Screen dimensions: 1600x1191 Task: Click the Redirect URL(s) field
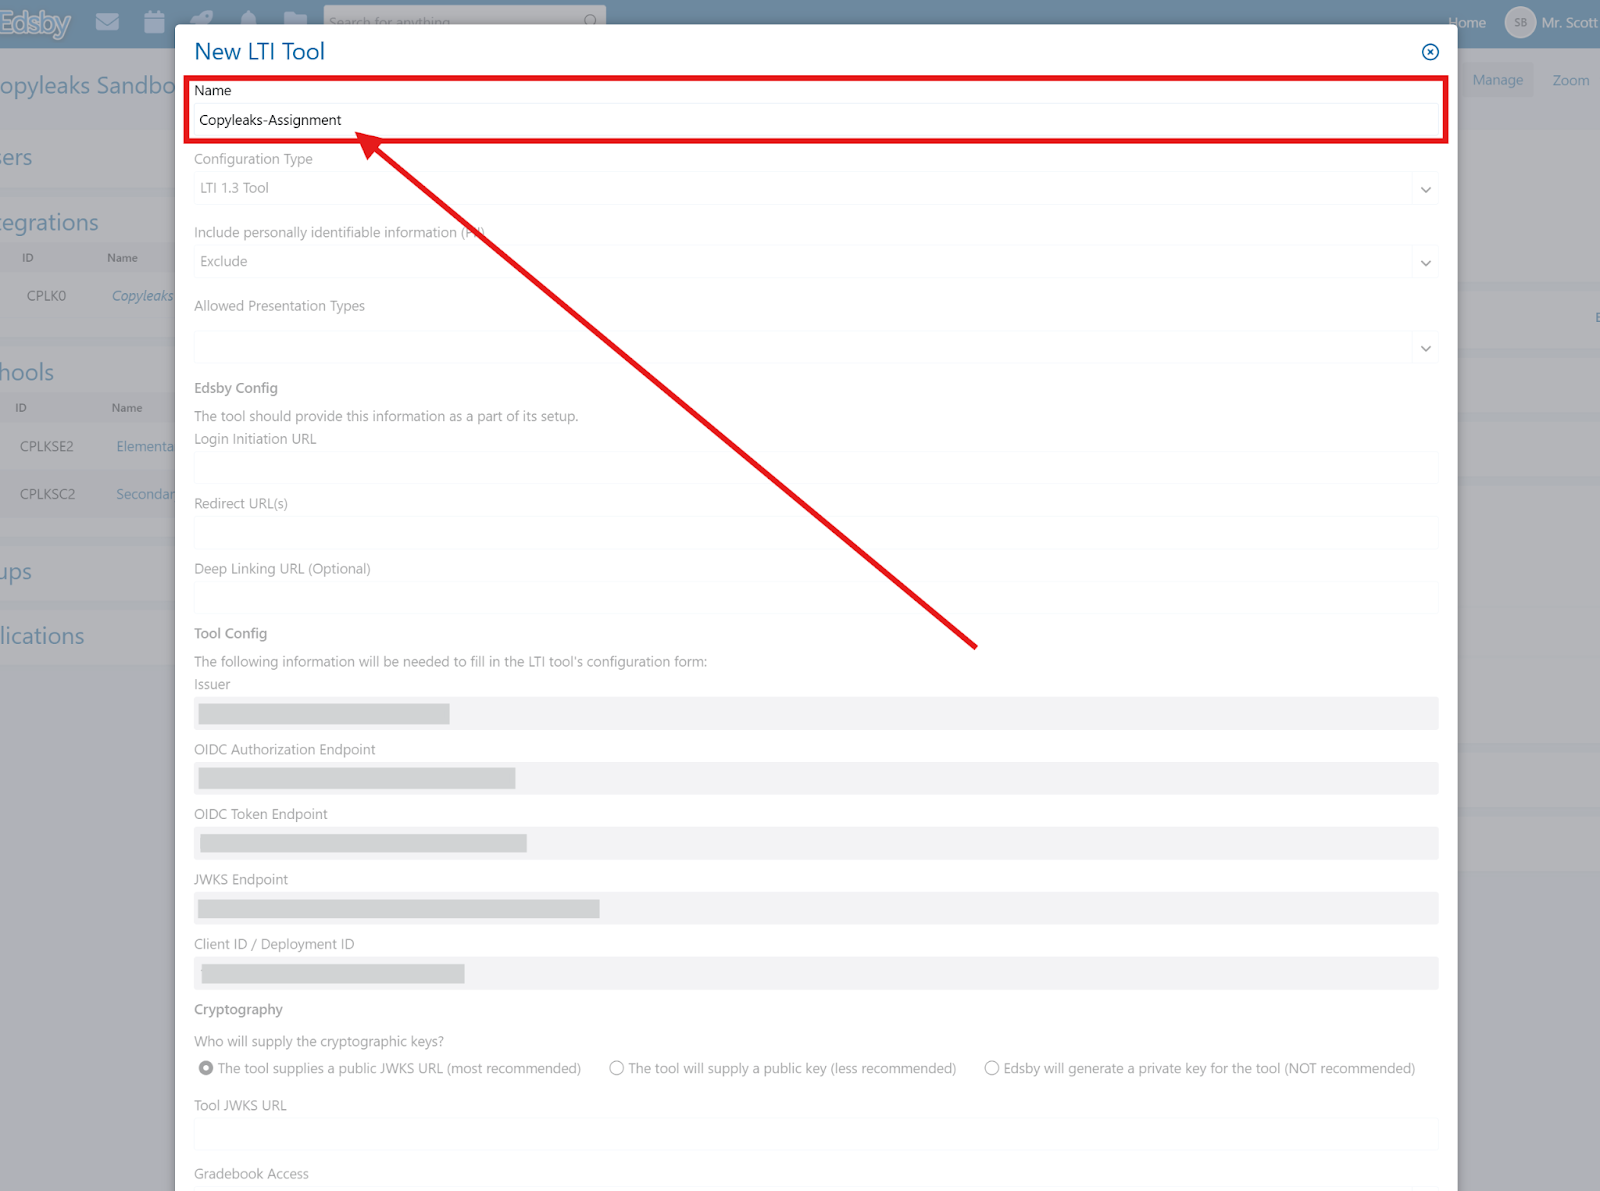[x=816, y=533]
